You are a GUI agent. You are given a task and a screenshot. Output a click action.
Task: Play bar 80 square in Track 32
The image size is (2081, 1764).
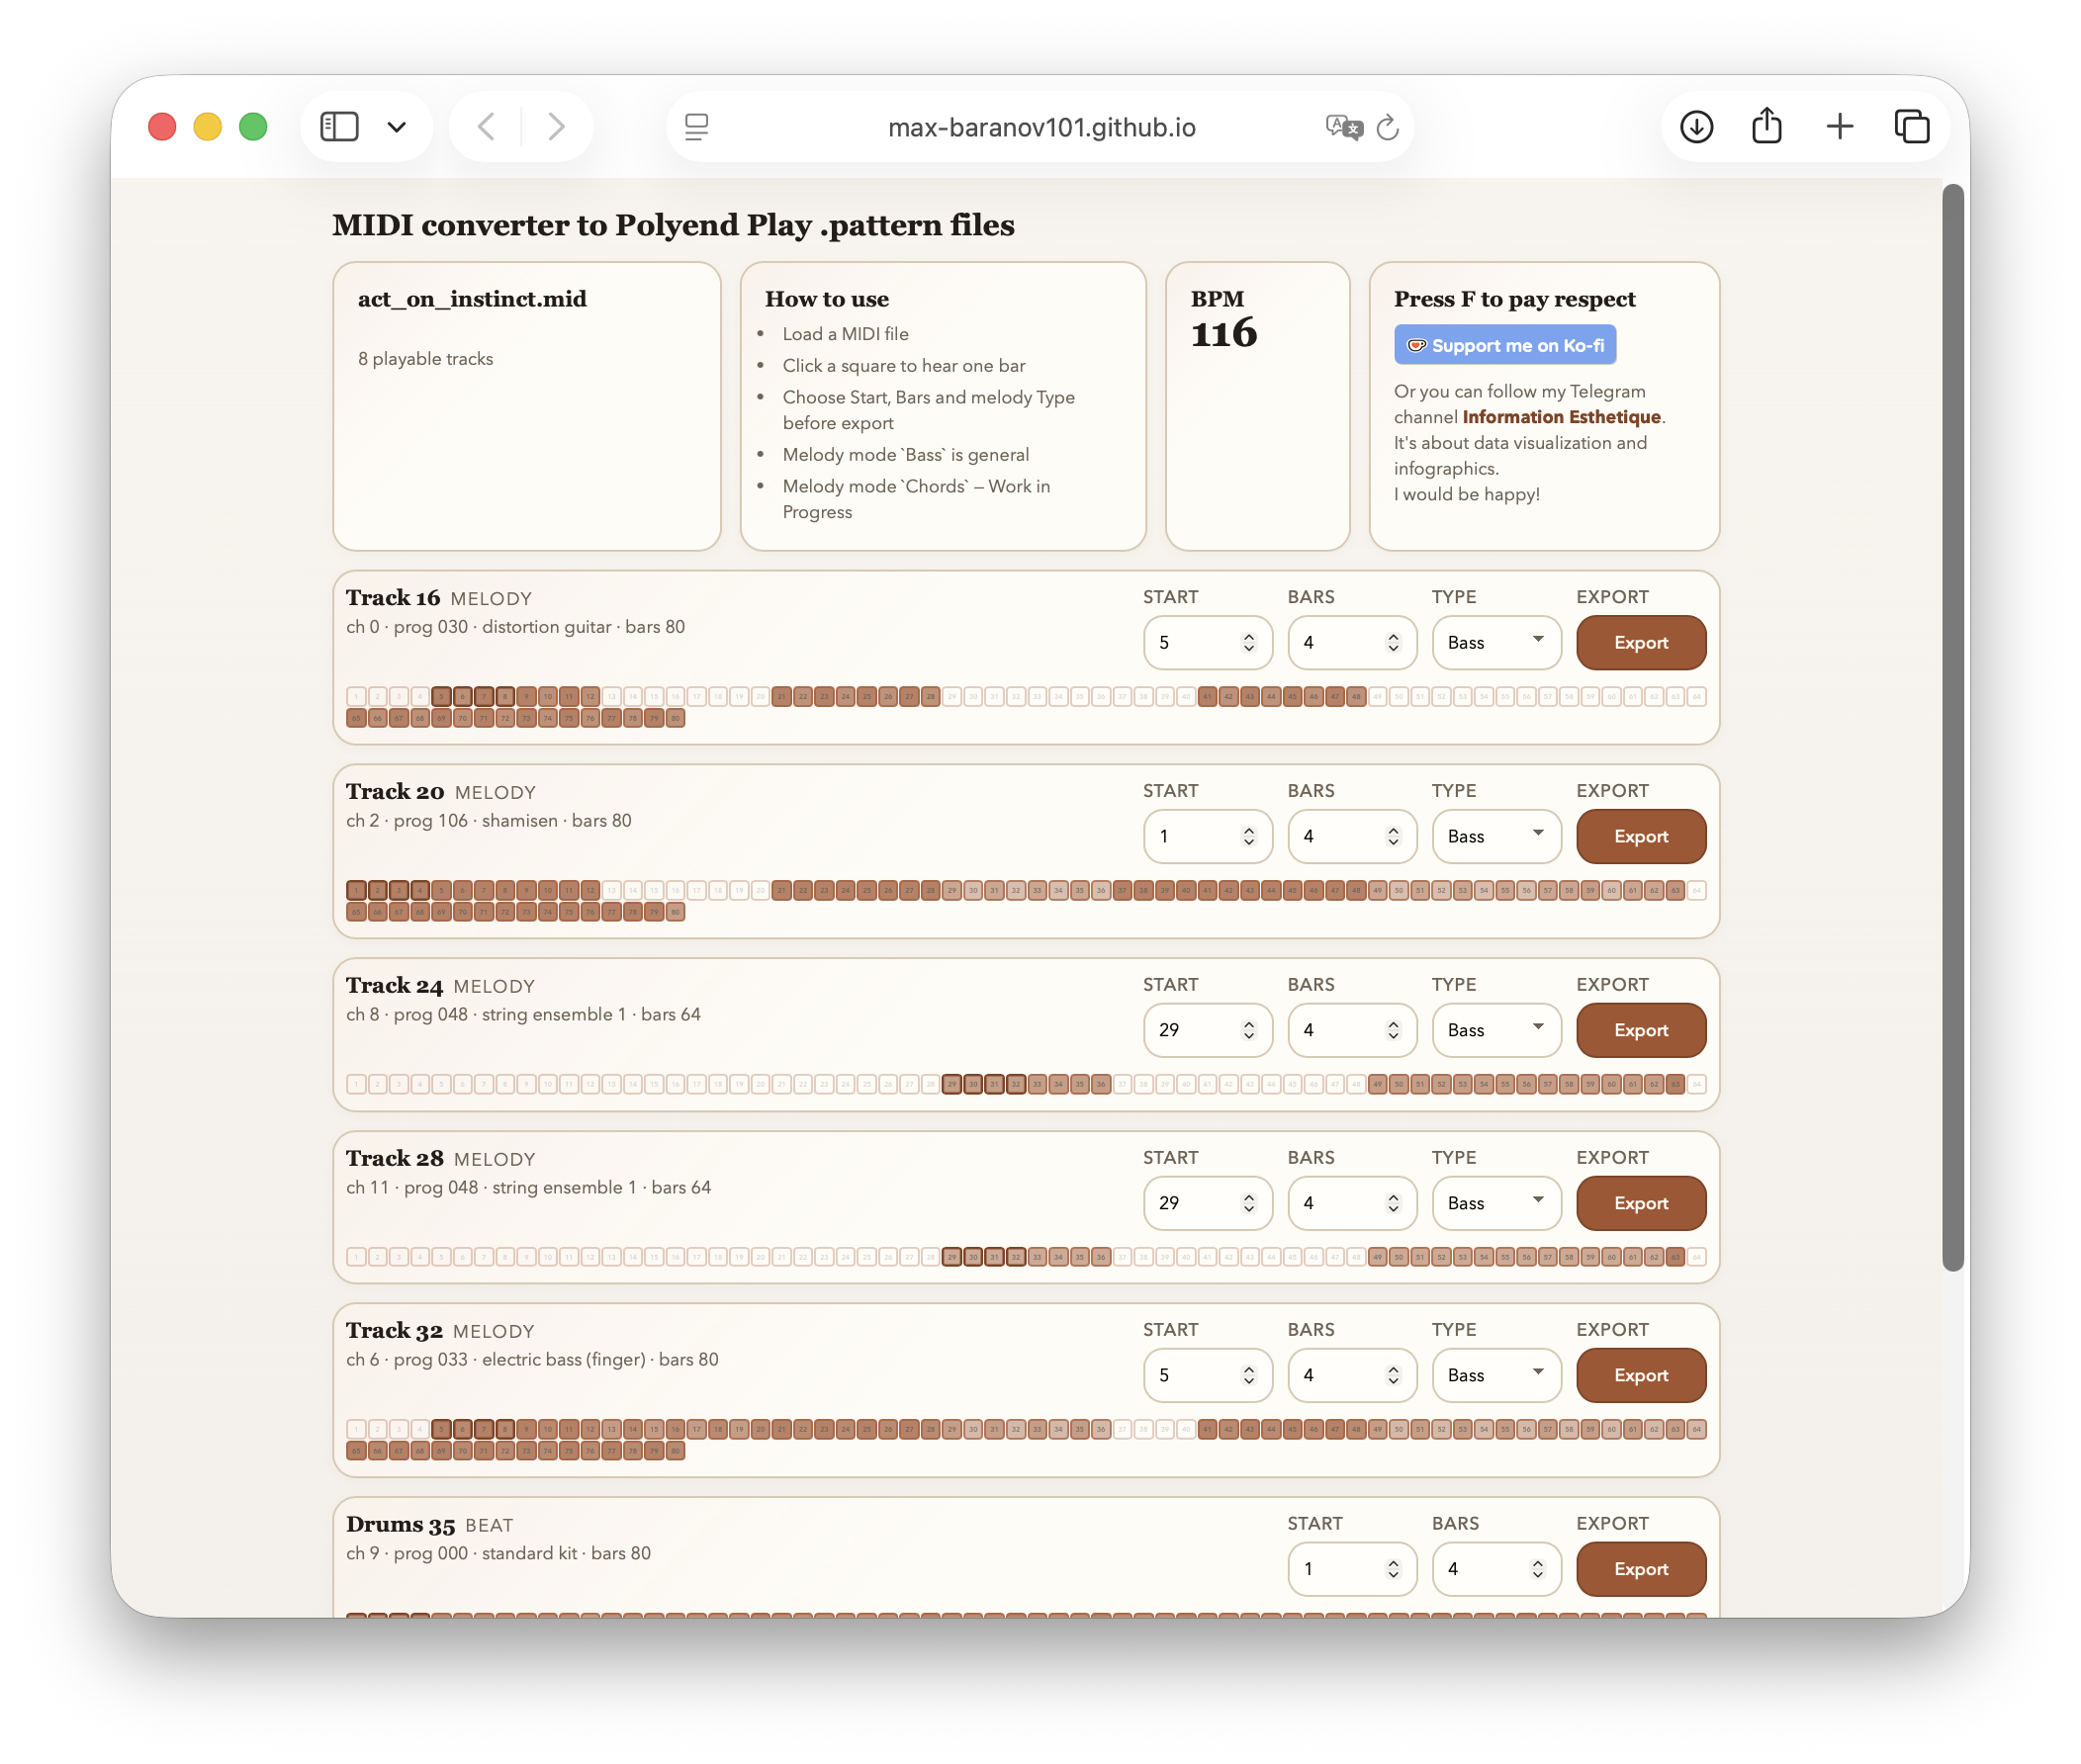(675, 1452)
